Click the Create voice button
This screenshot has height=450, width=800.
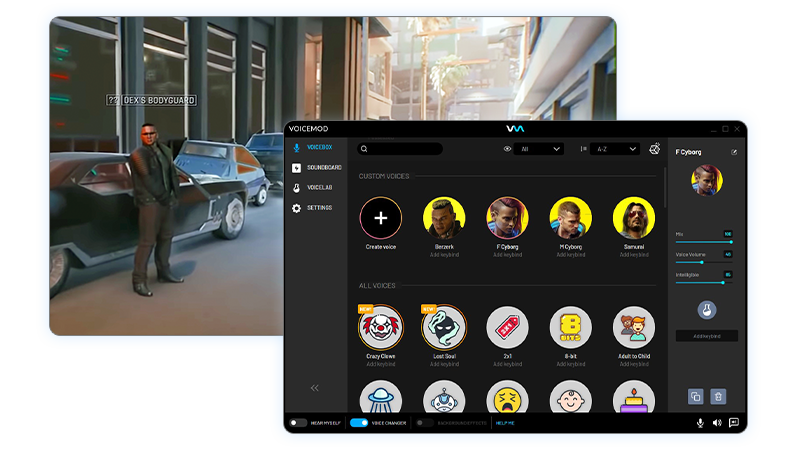click(x=380, y=218)
